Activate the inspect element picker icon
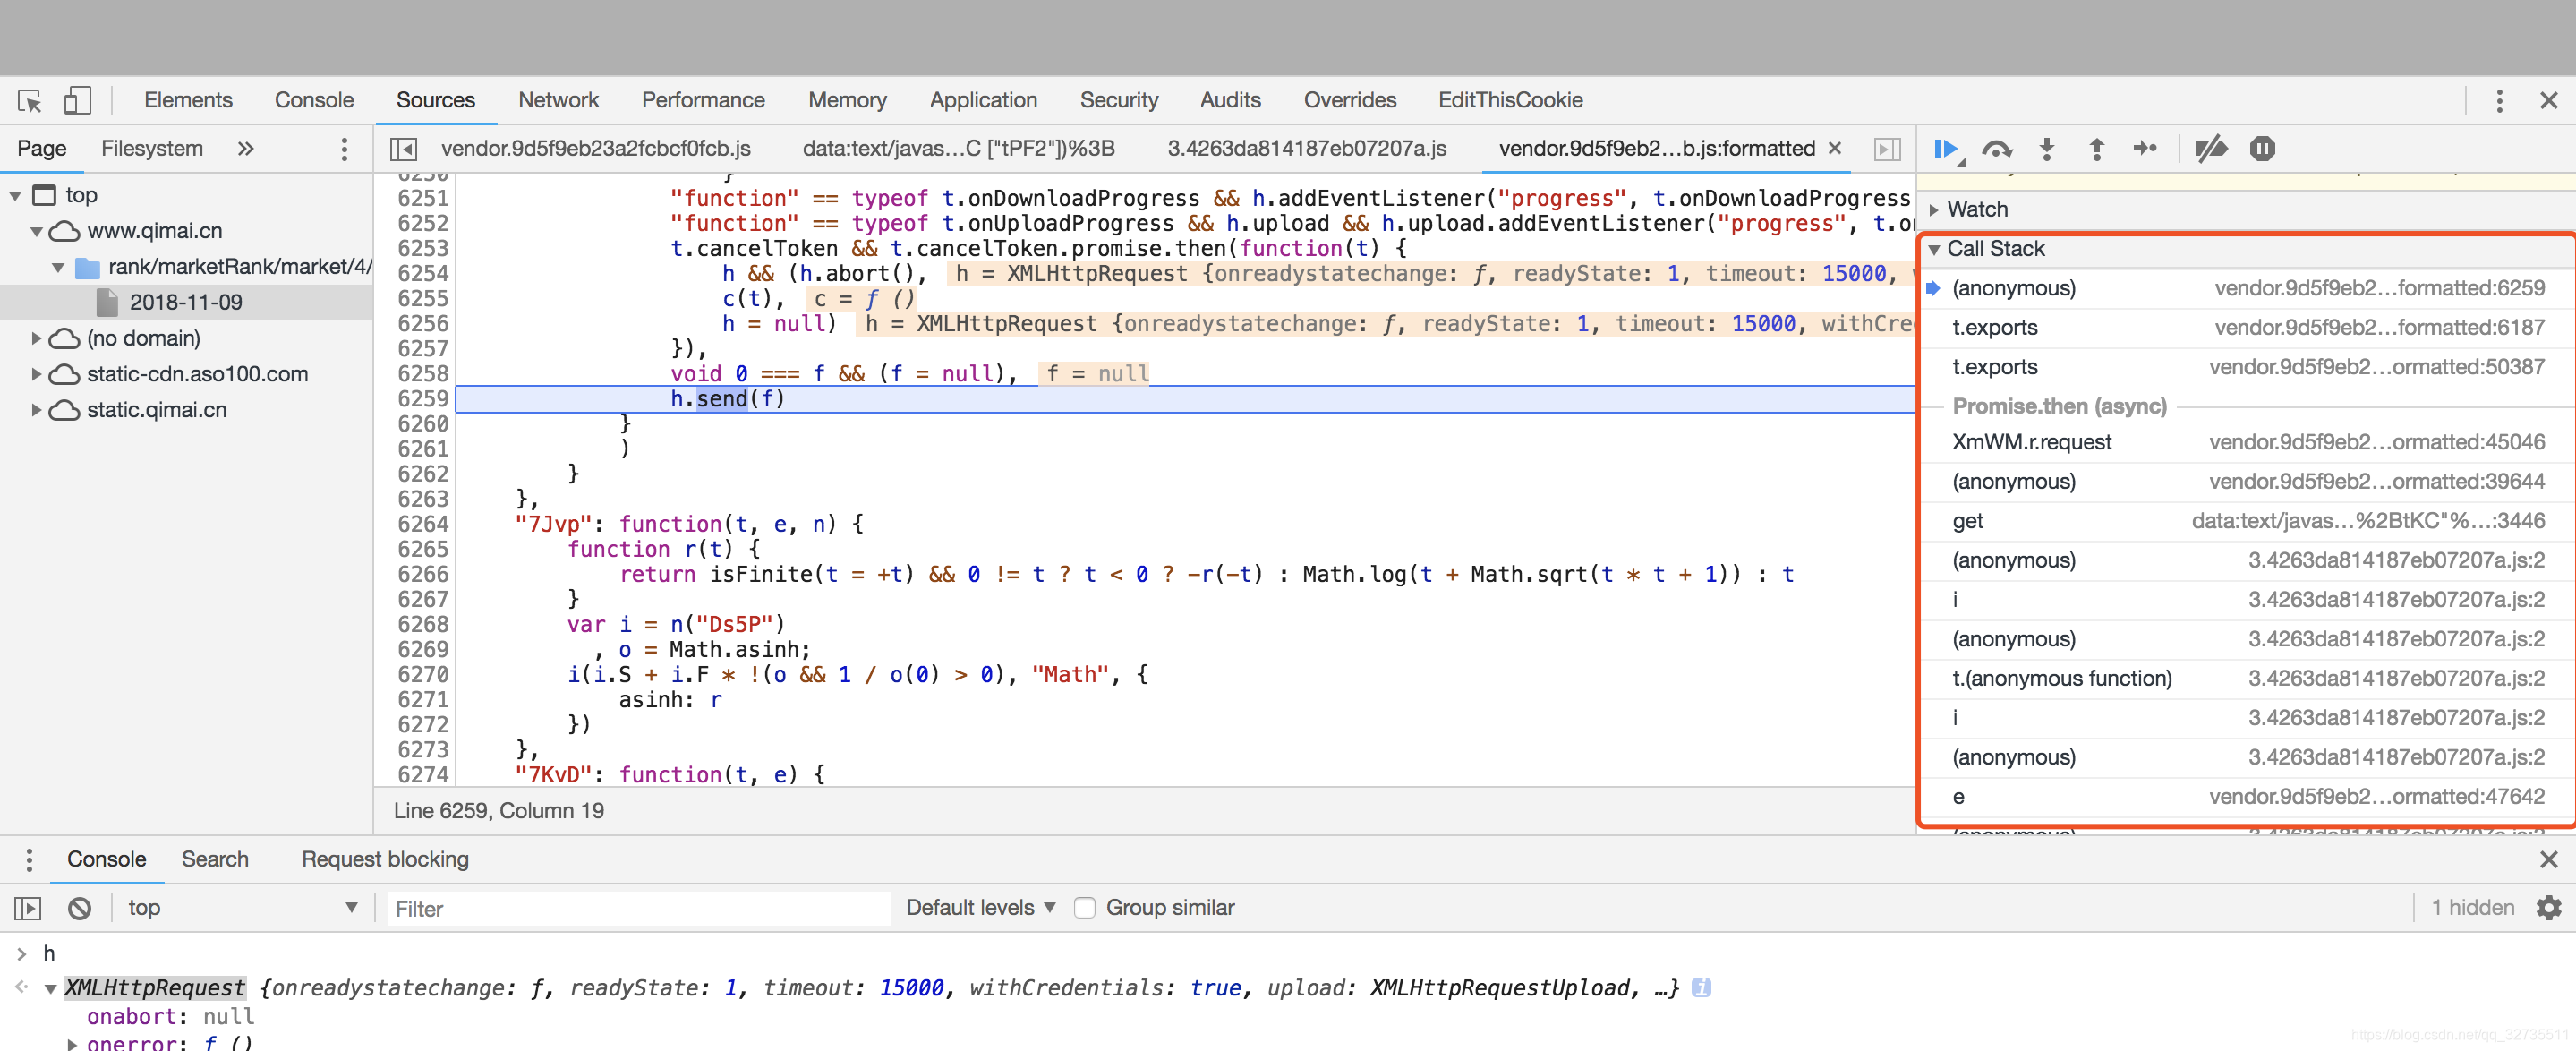 (x=30, y=100)
